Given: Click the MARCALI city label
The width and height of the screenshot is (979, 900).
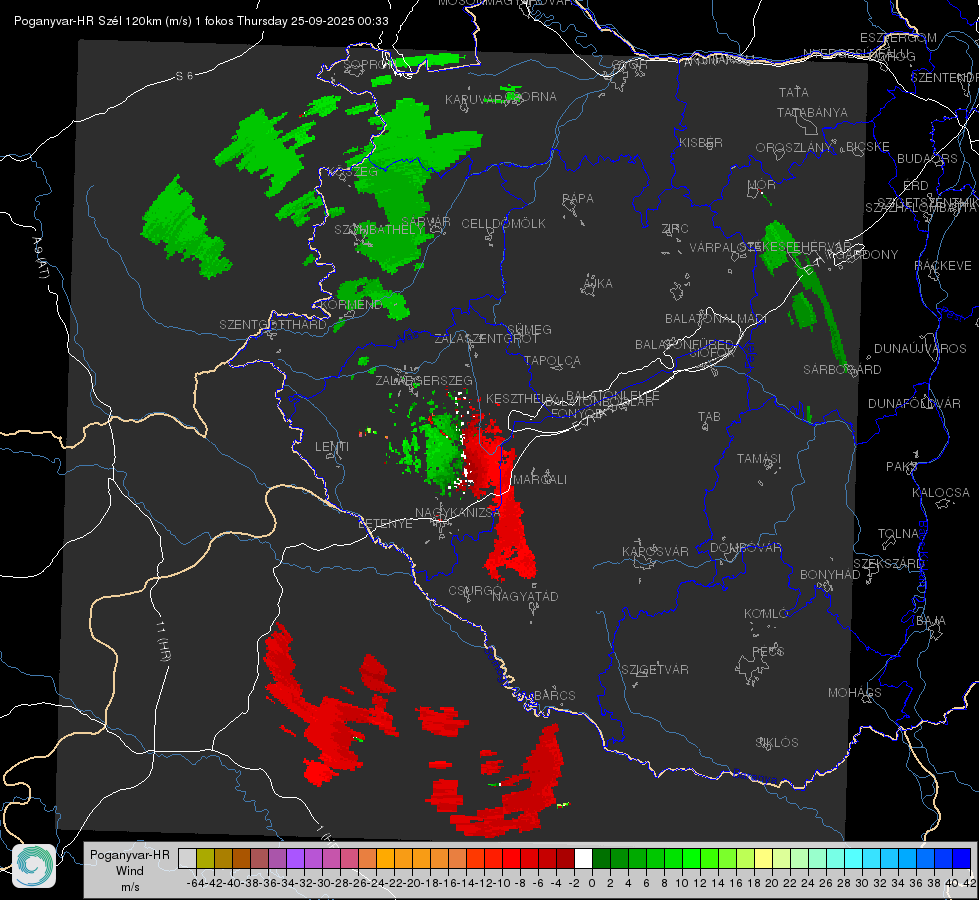Looking at the screenshot, I should (x=540, y=479).
